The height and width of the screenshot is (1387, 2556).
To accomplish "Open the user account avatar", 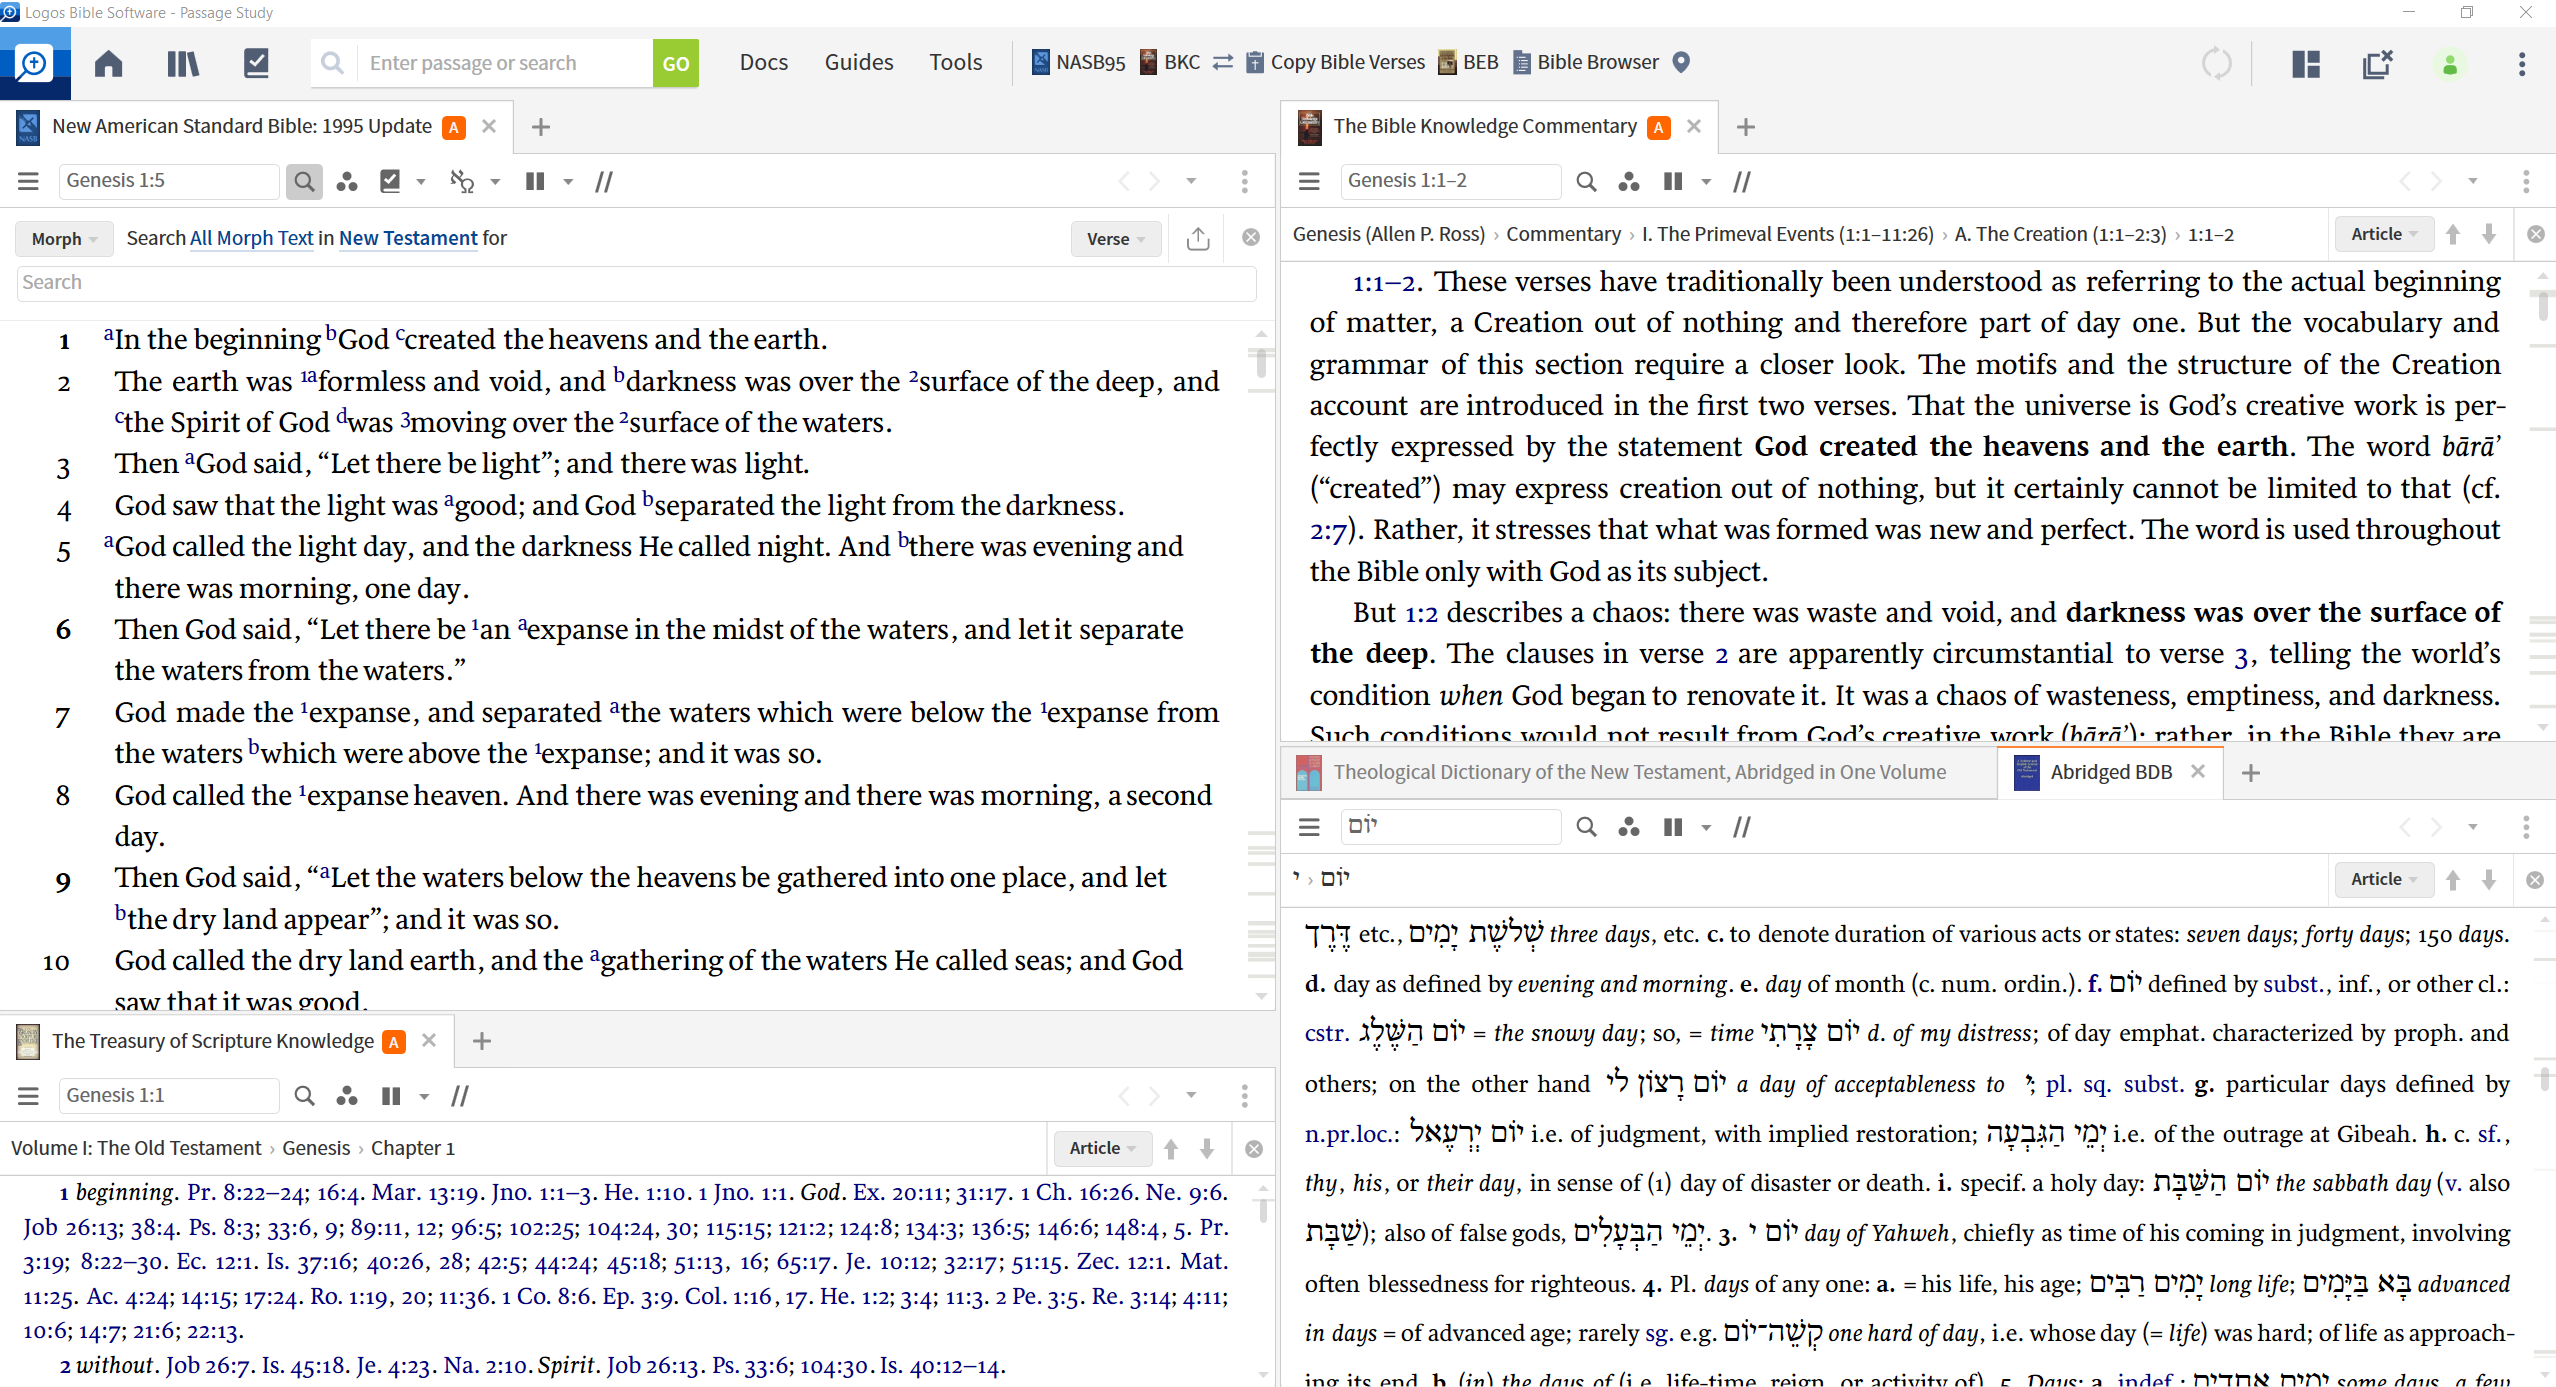I will coord(2449,65).
